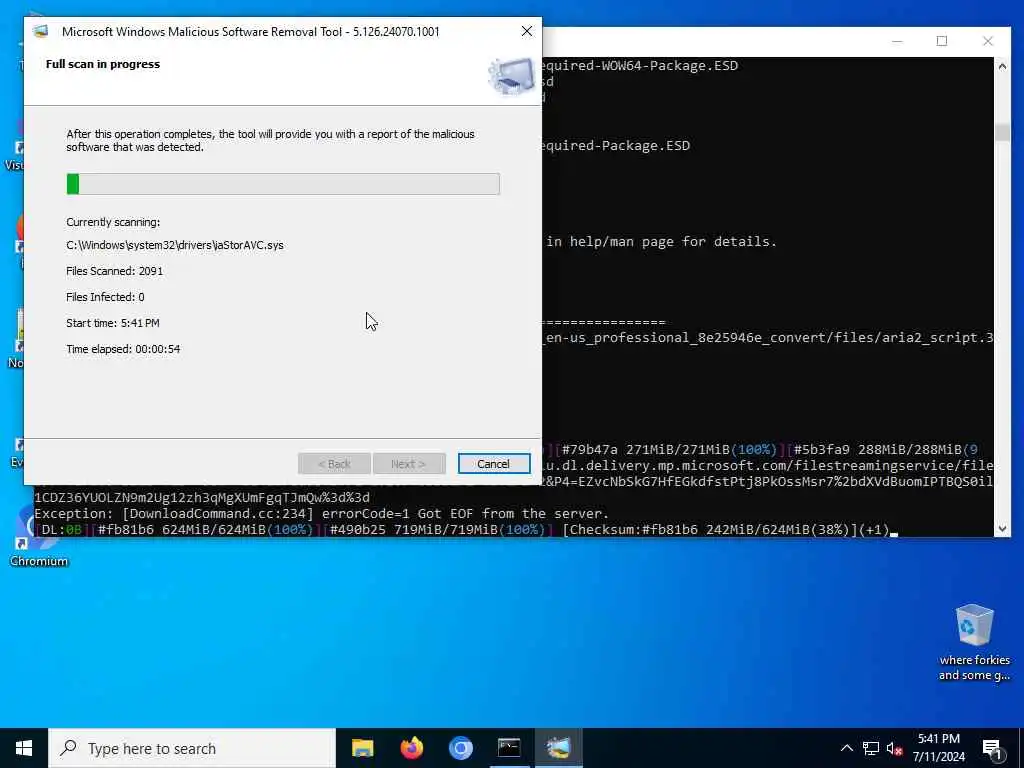Click the Files Scanned: 2091 text

pos(114,271)
